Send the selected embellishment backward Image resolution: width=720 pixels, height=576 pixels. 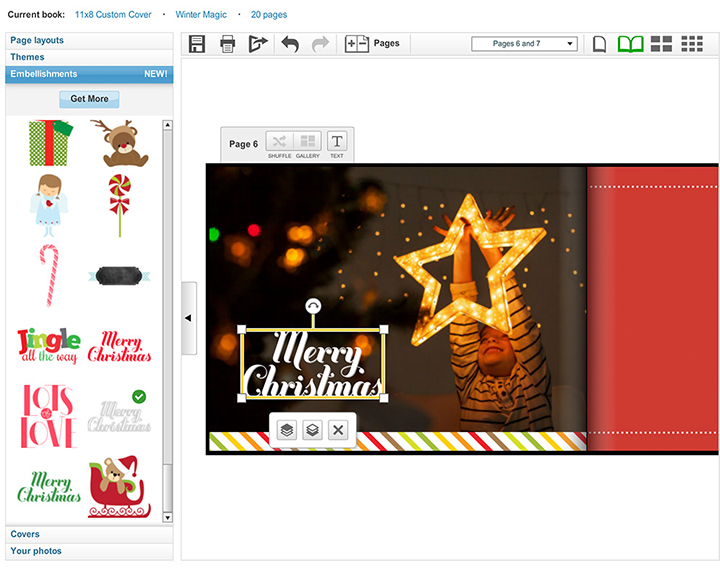pos(312,430)
